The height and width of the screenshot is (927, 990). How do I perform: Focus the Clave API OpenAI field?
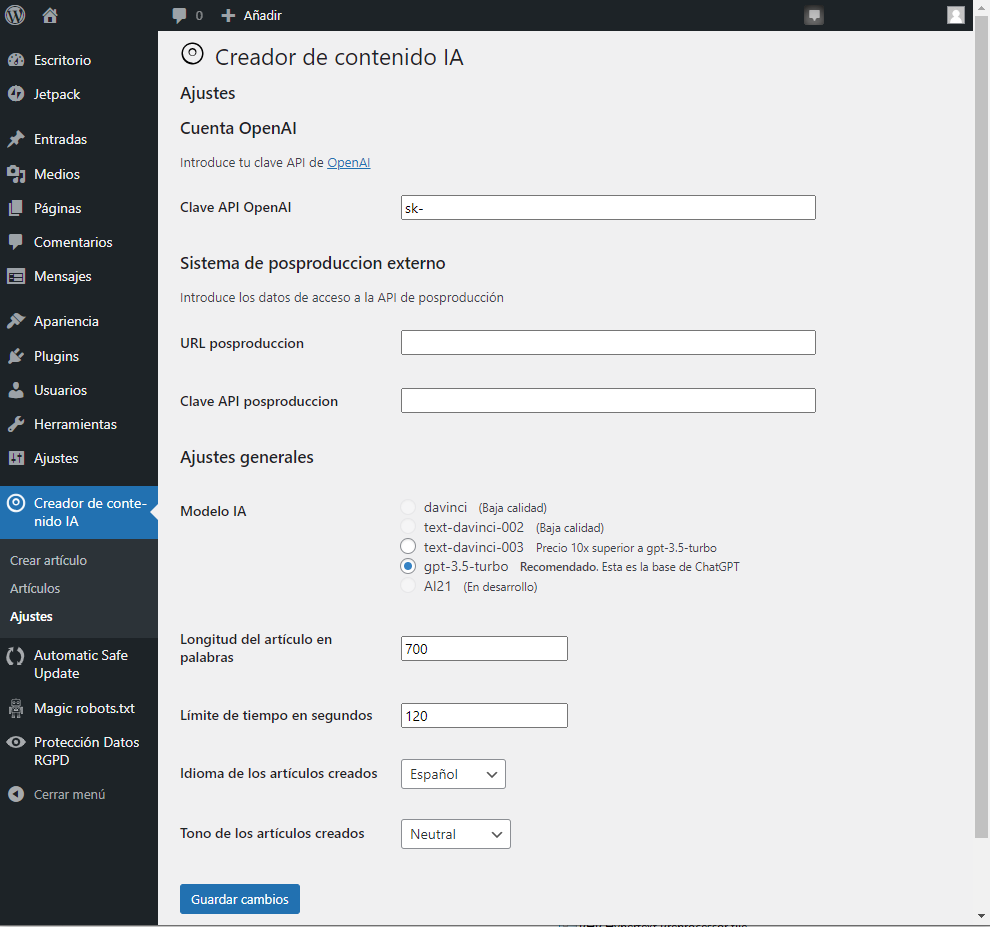[x=608, y=208]
